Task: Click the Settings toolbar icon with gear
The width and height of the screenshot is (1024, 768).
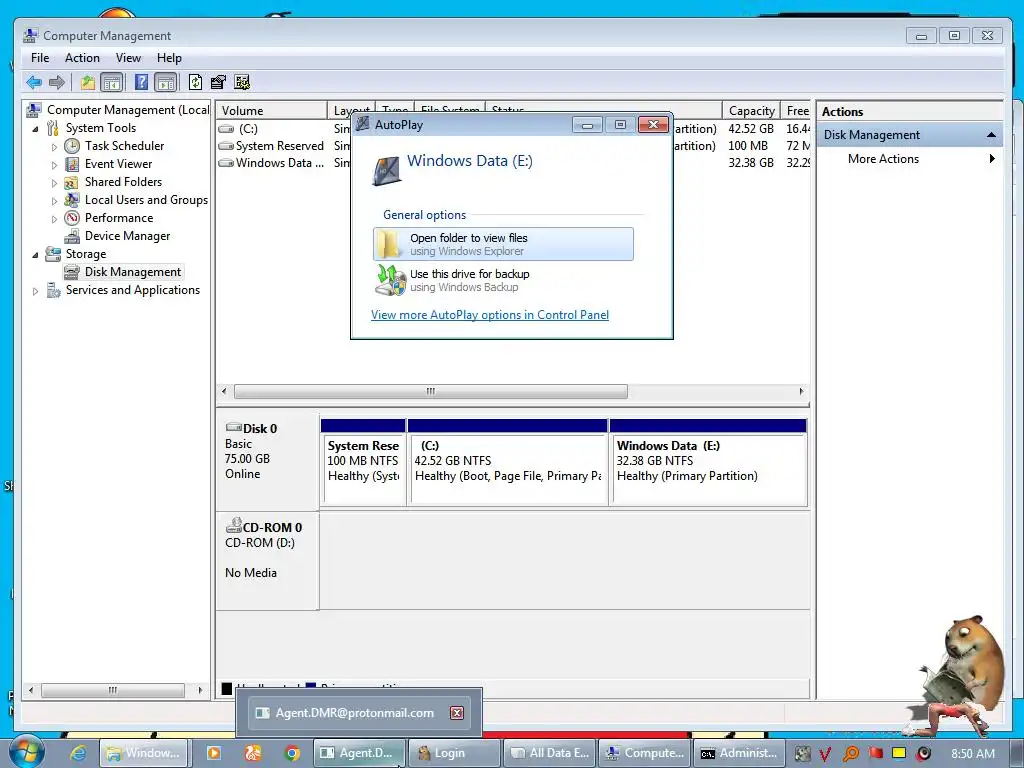Action: 242,82
